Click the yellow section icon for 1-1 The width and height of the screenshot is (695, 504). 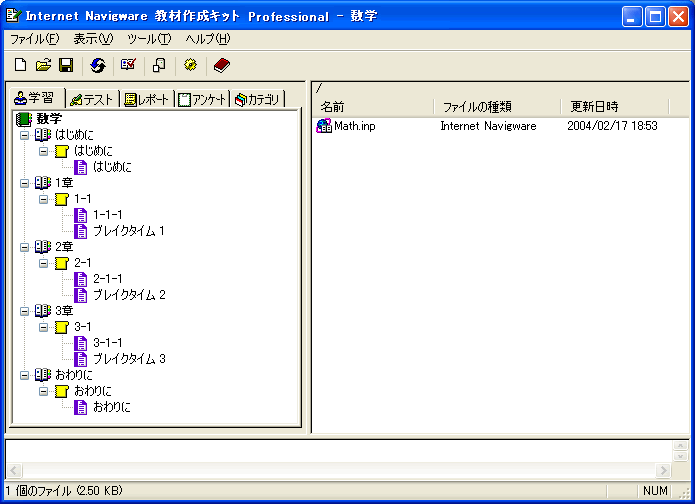click(x=62, y=199)
